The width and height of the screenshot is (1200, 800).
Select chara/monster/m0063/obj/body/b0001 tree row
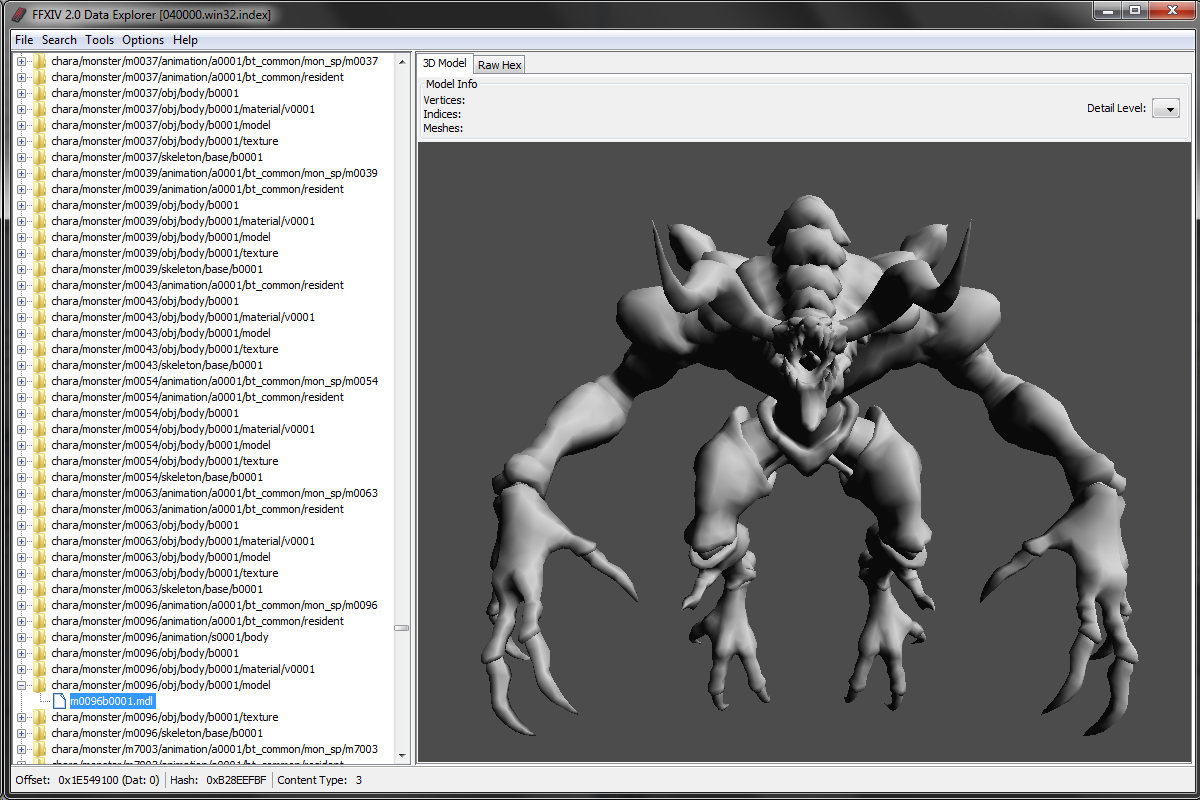[x=145, y=525]
